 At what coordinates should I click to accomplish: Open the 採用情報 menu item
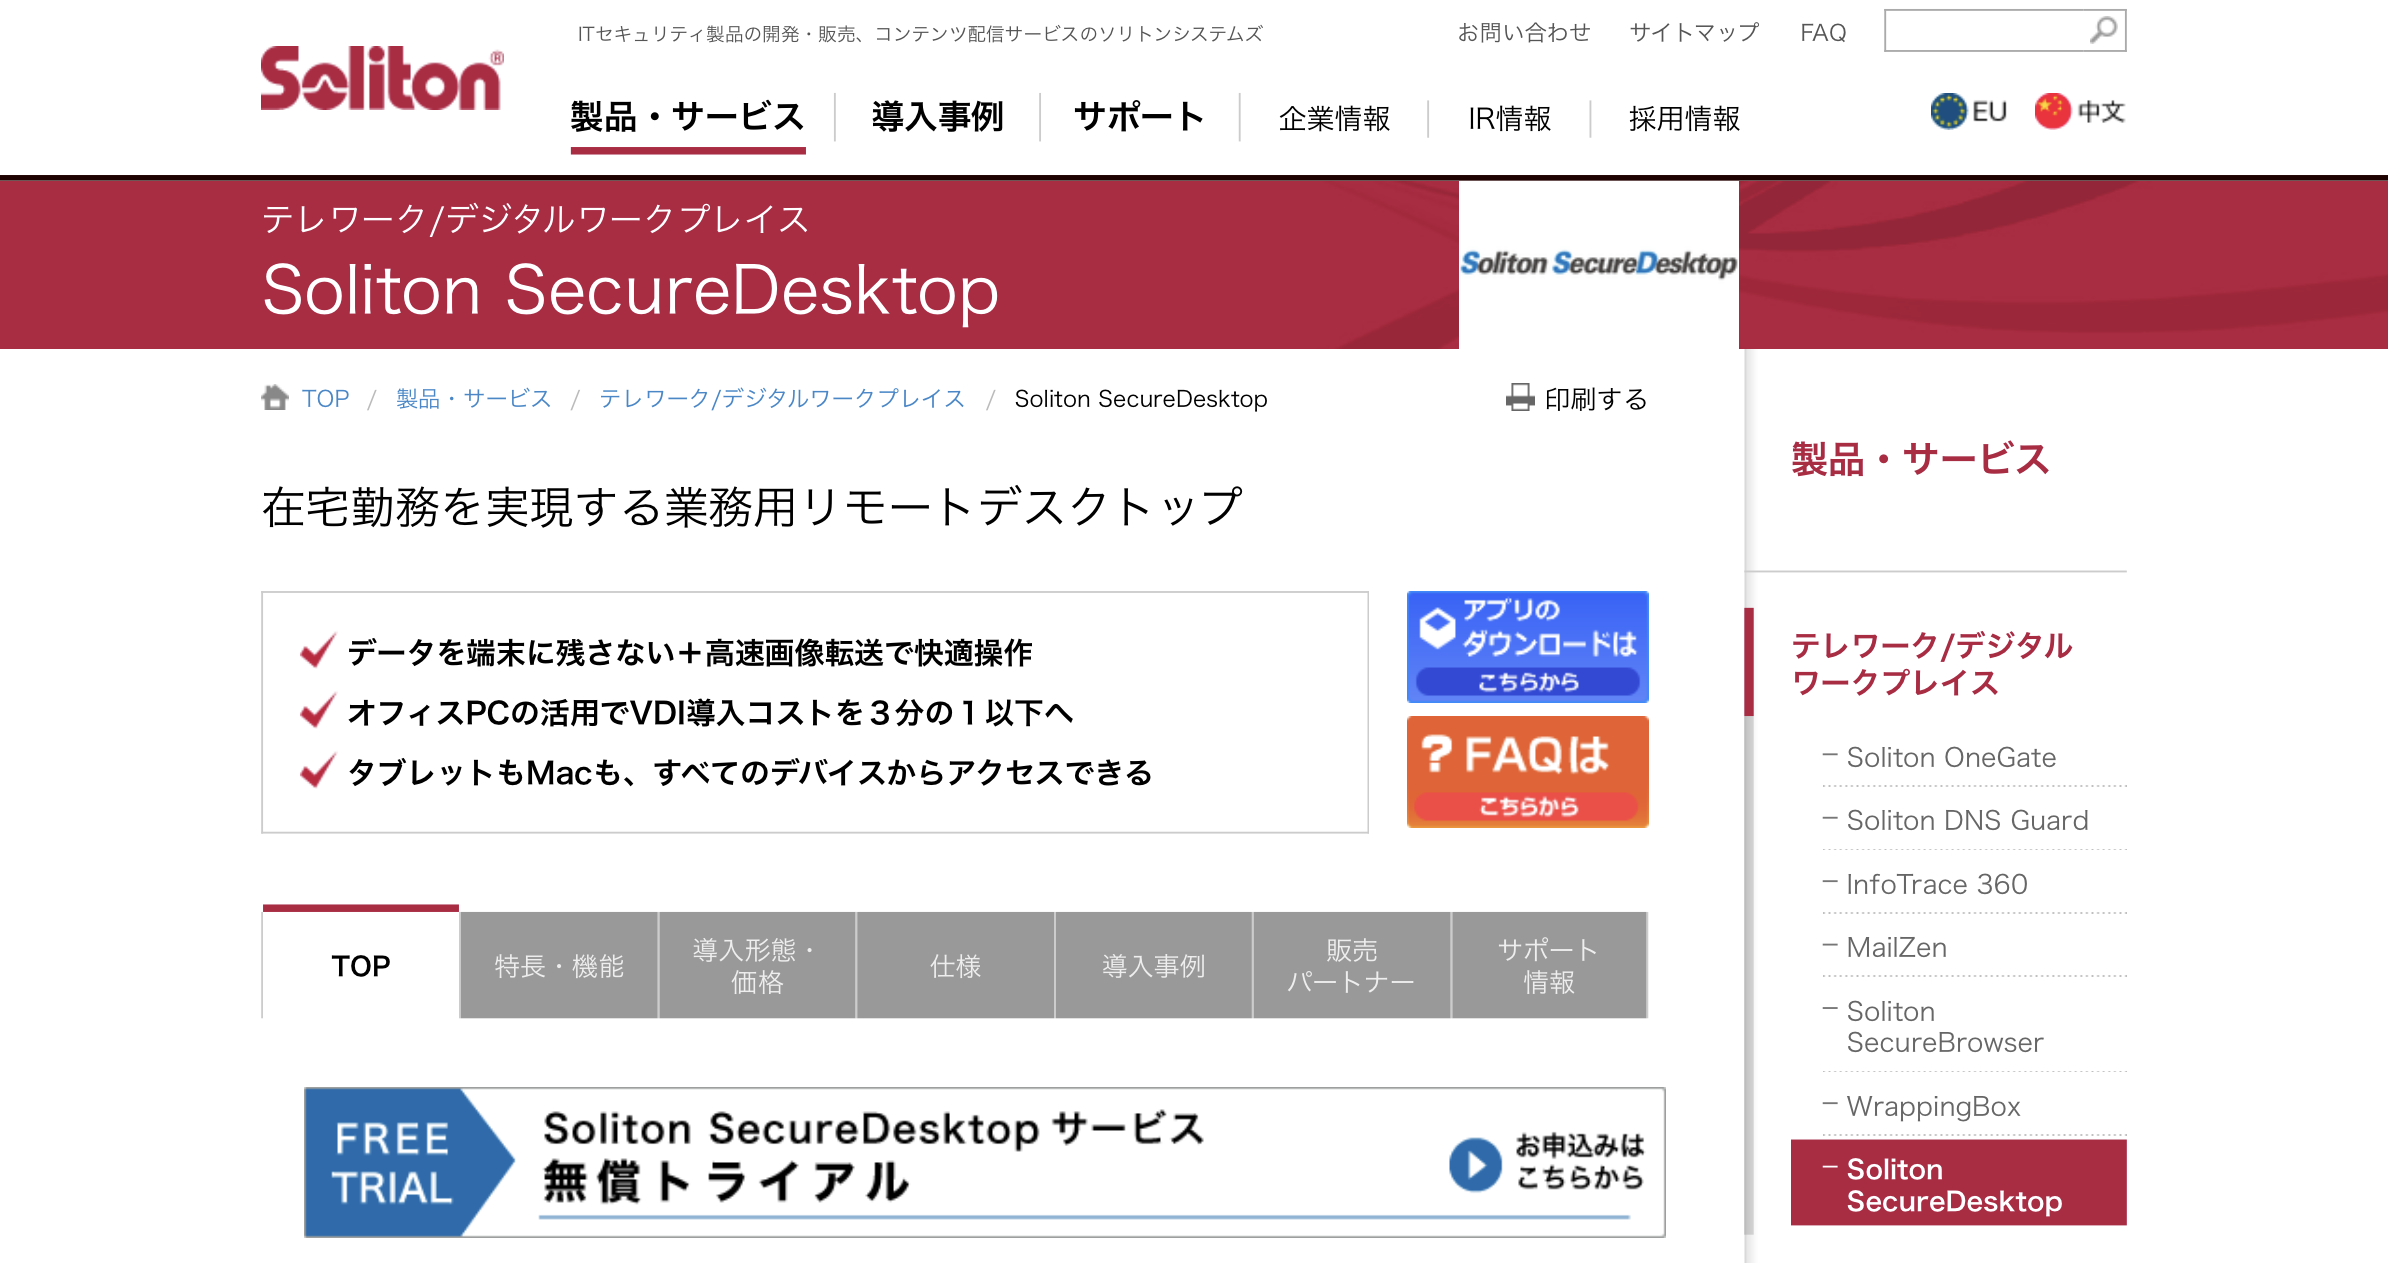pos(1684,119)
